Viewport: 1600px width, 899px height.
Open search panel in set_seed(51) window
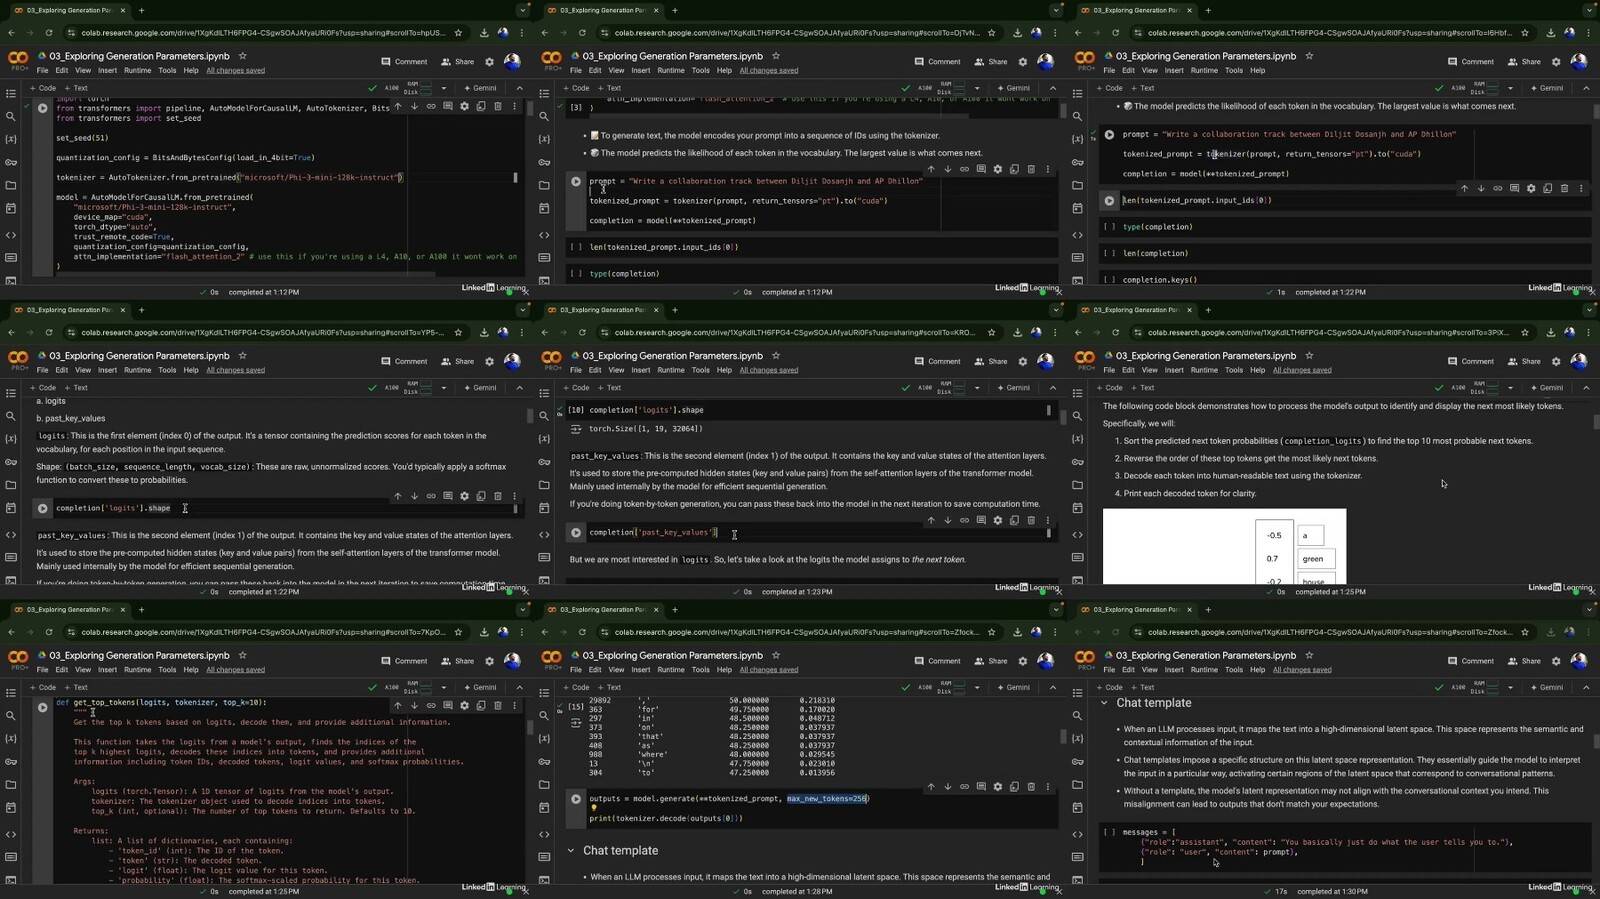11,116
